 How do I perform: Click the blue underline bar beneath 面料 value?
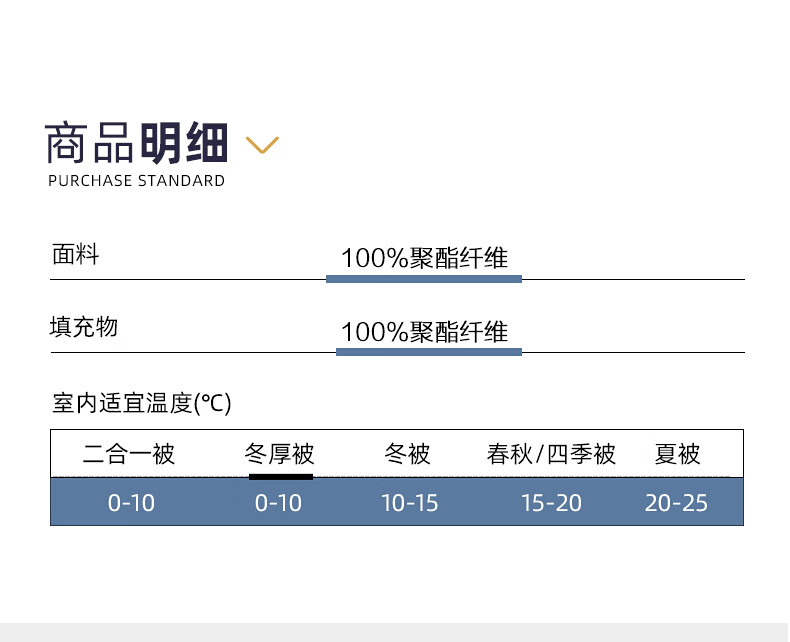[x=424, y=279]
